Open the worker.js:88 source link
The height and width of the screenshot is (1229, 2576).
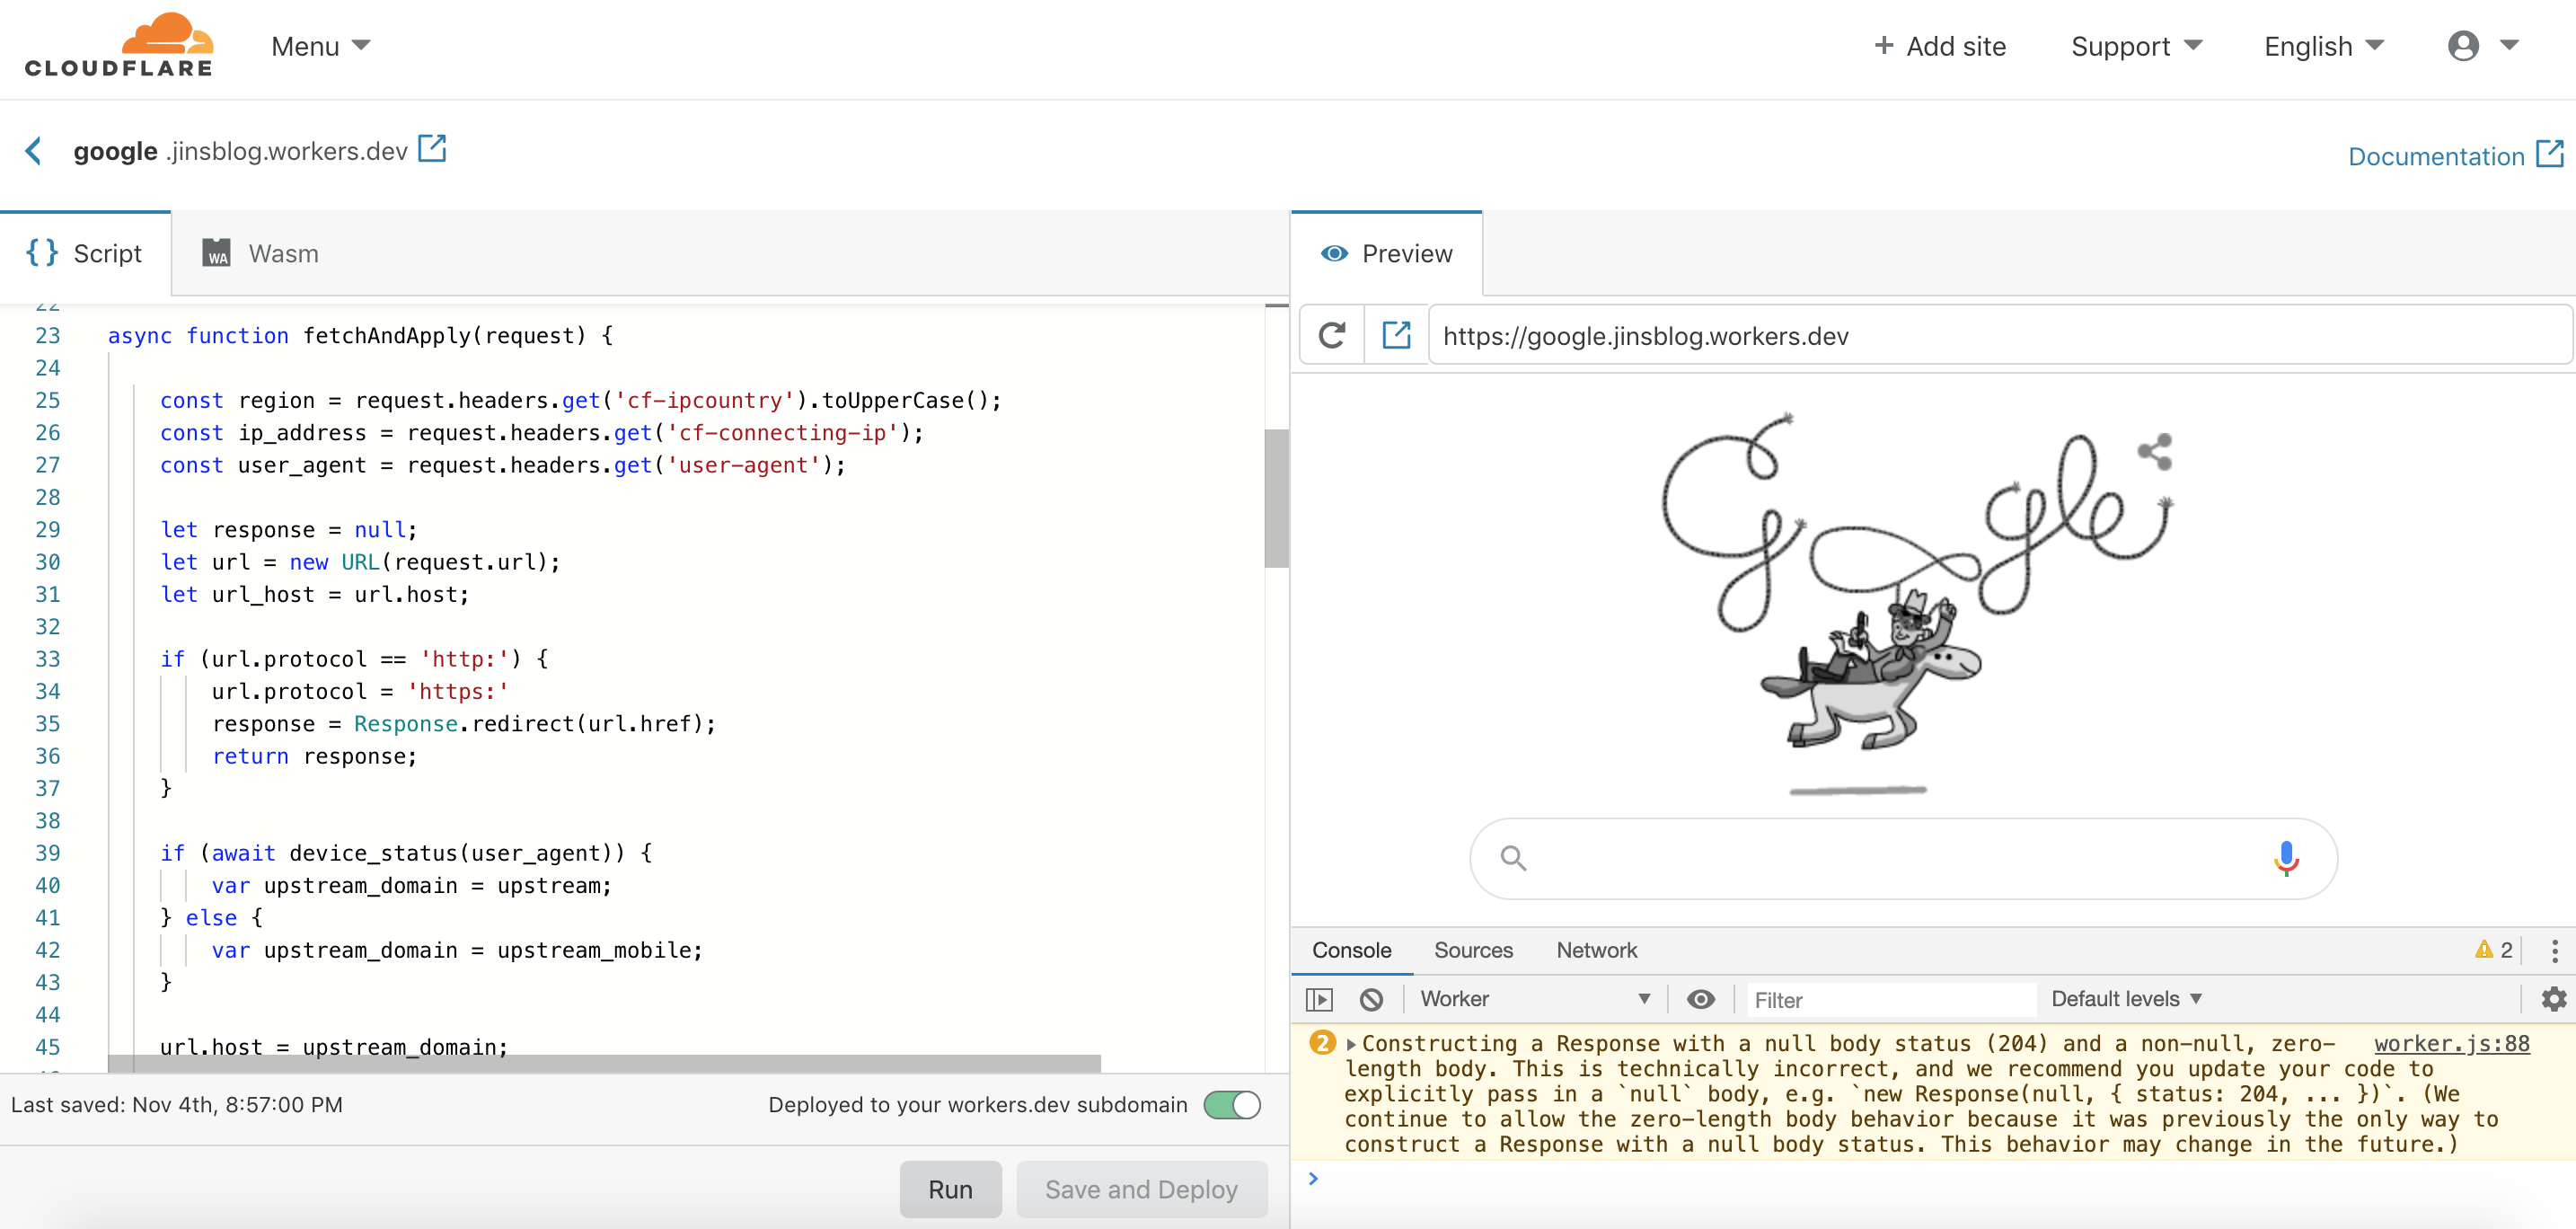point(2451,1043)
